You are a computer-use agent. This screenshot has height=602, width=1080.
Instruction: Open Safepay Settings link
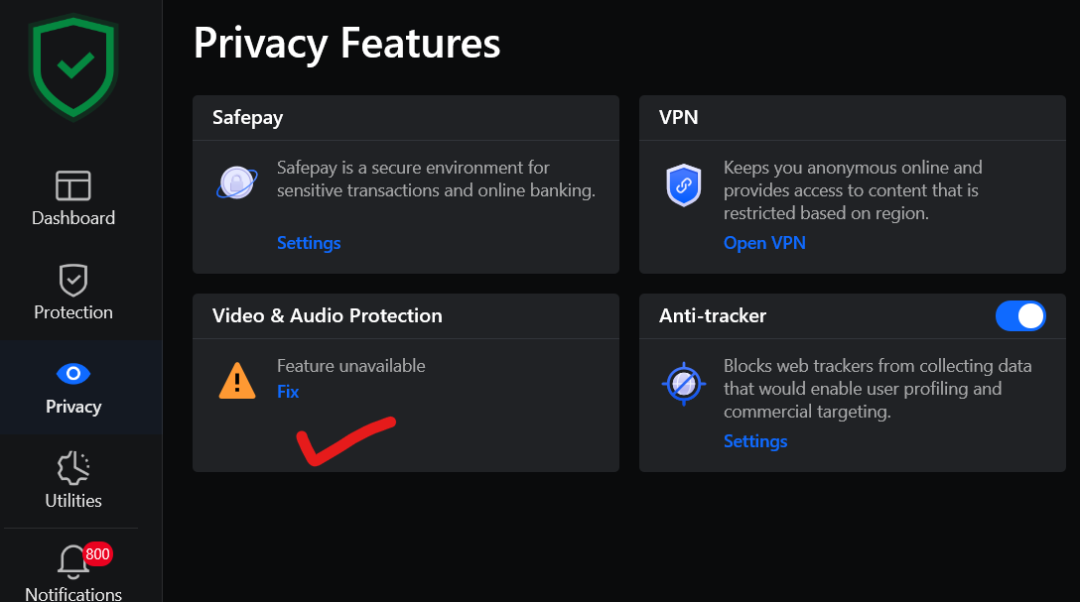point(308,243)
